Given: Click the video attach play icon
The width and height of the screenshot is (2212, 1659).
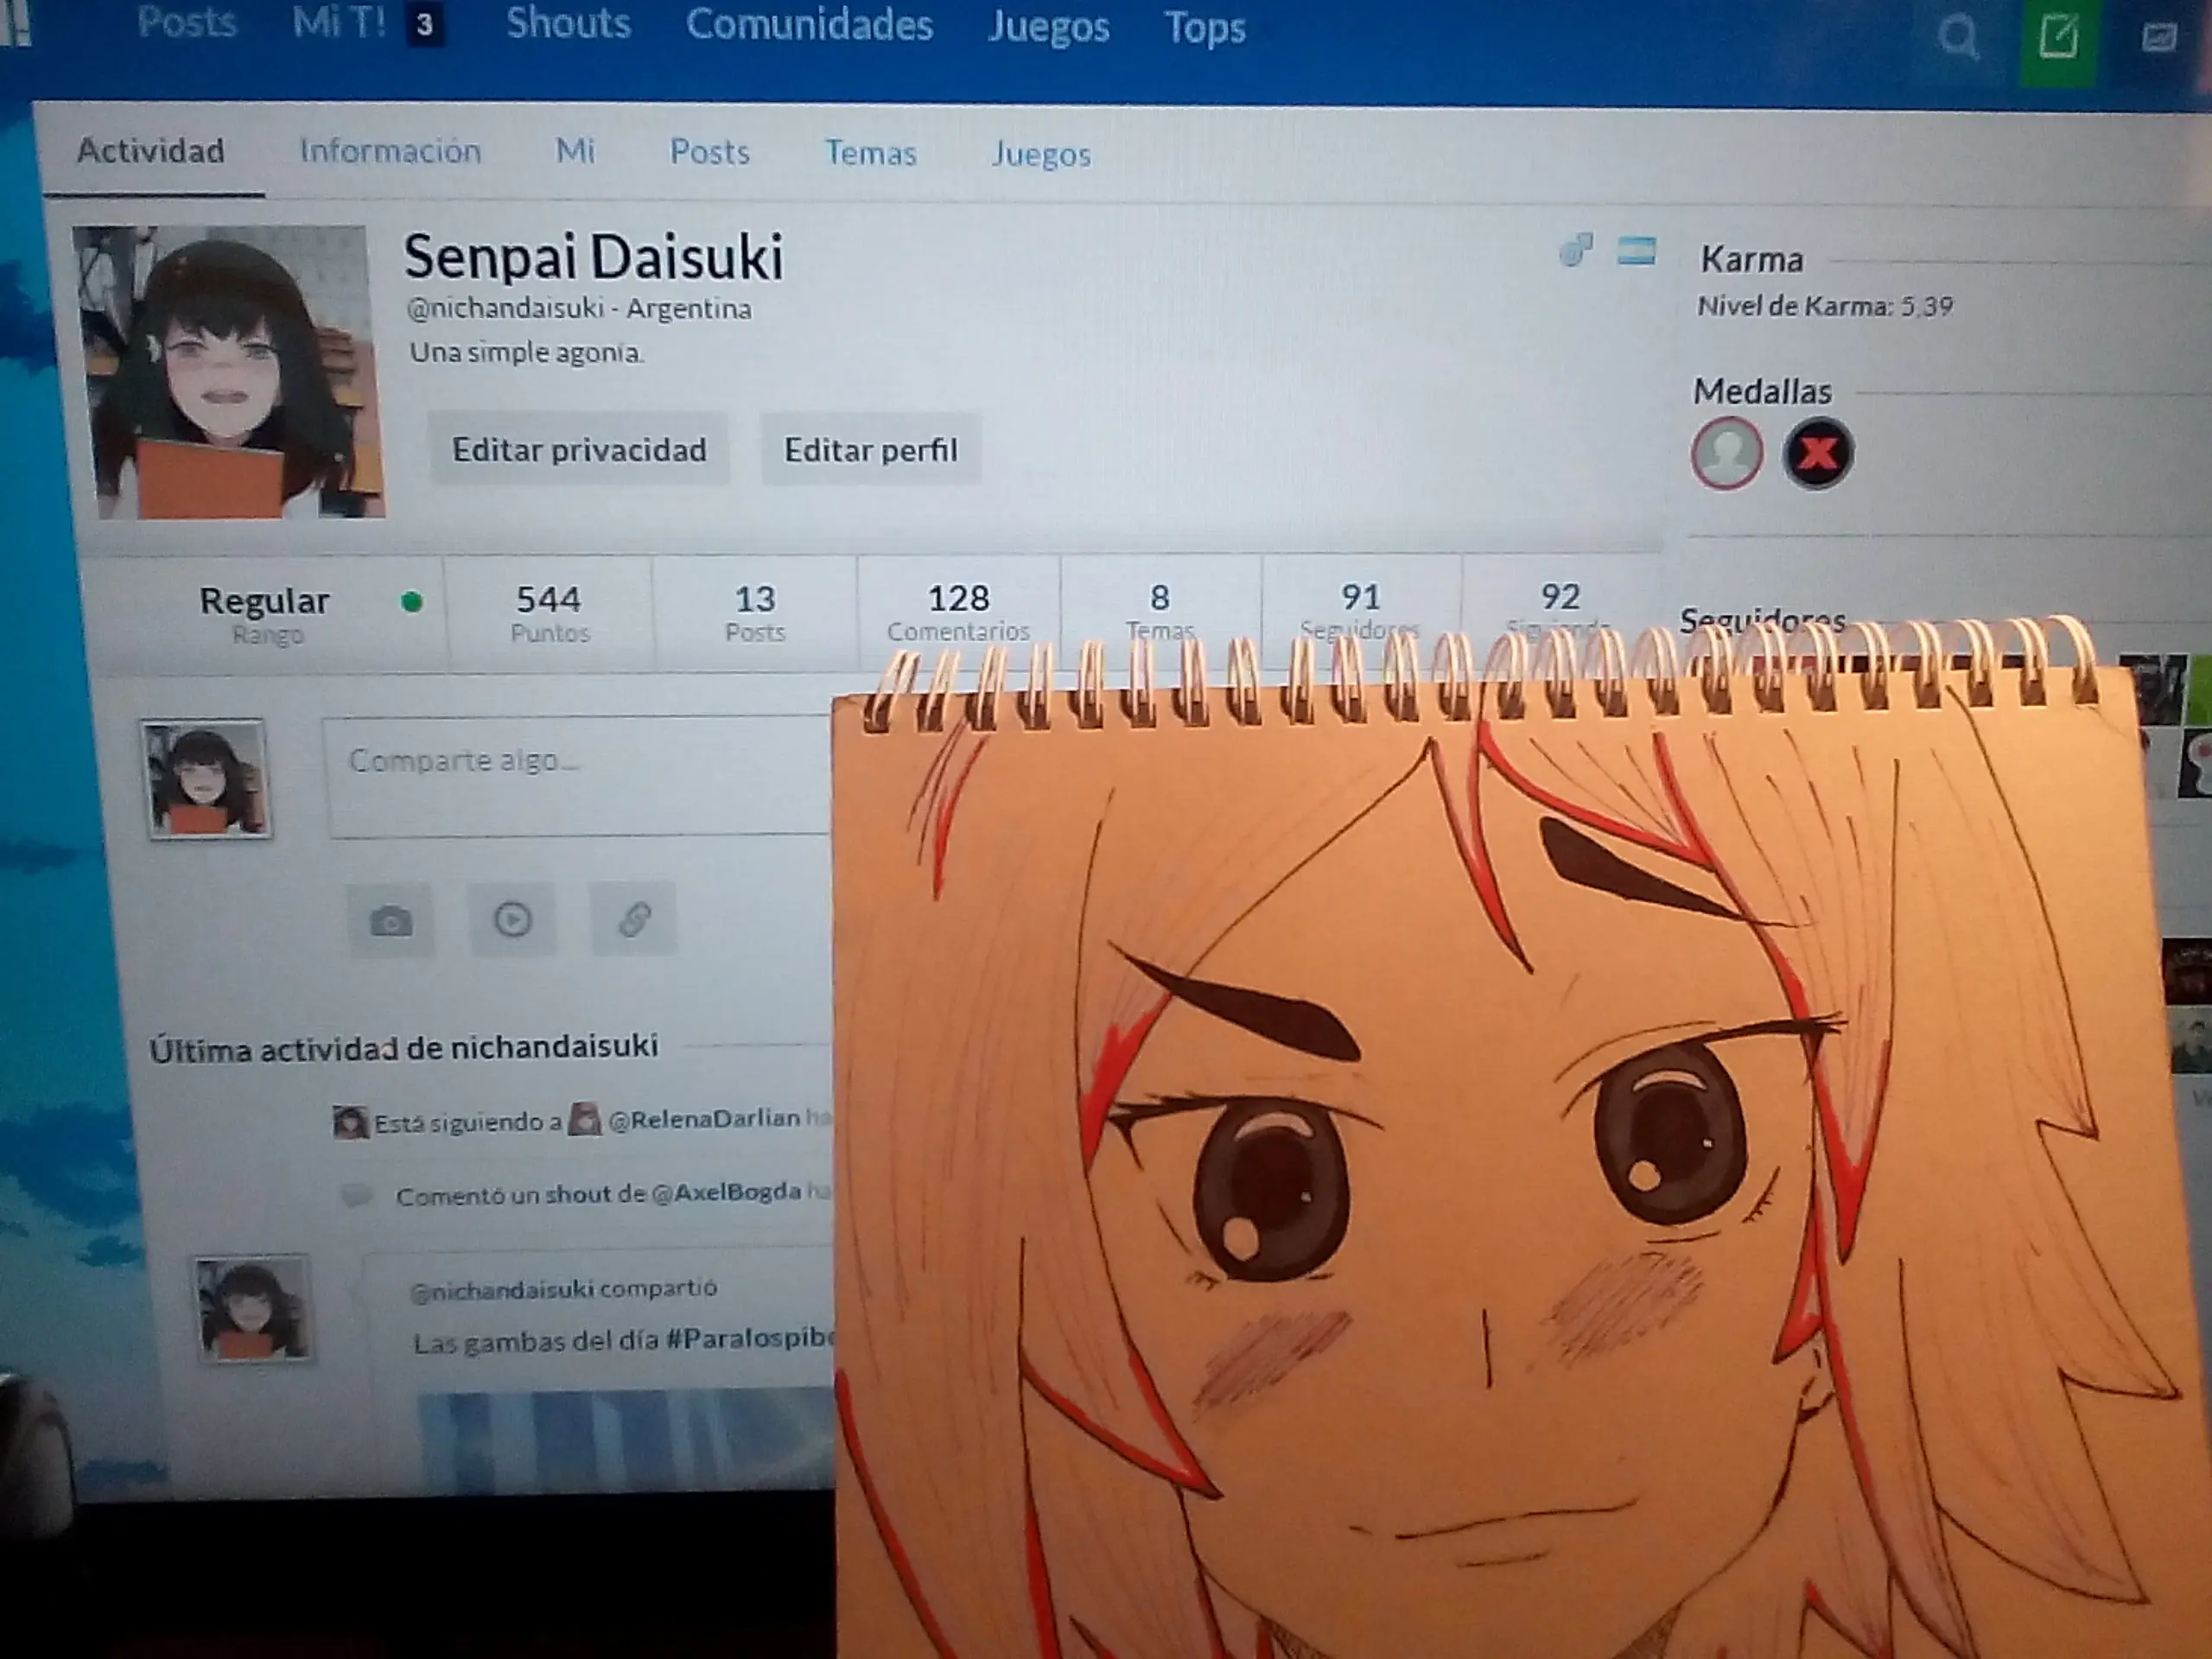Looking at the screenshot, I should pos(513,919).
